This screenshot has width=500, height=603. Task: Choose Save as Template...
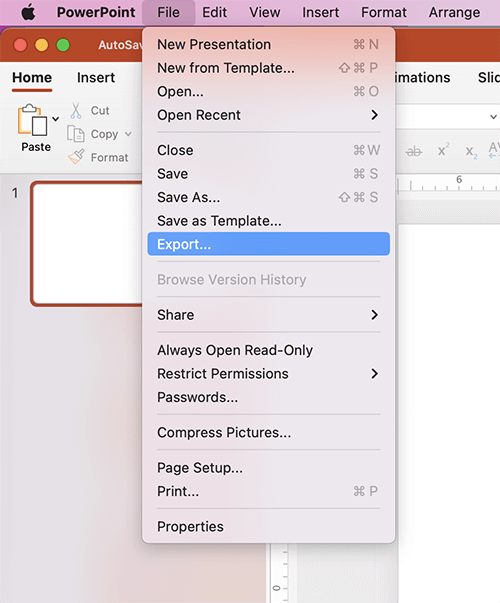pos(268,221)
